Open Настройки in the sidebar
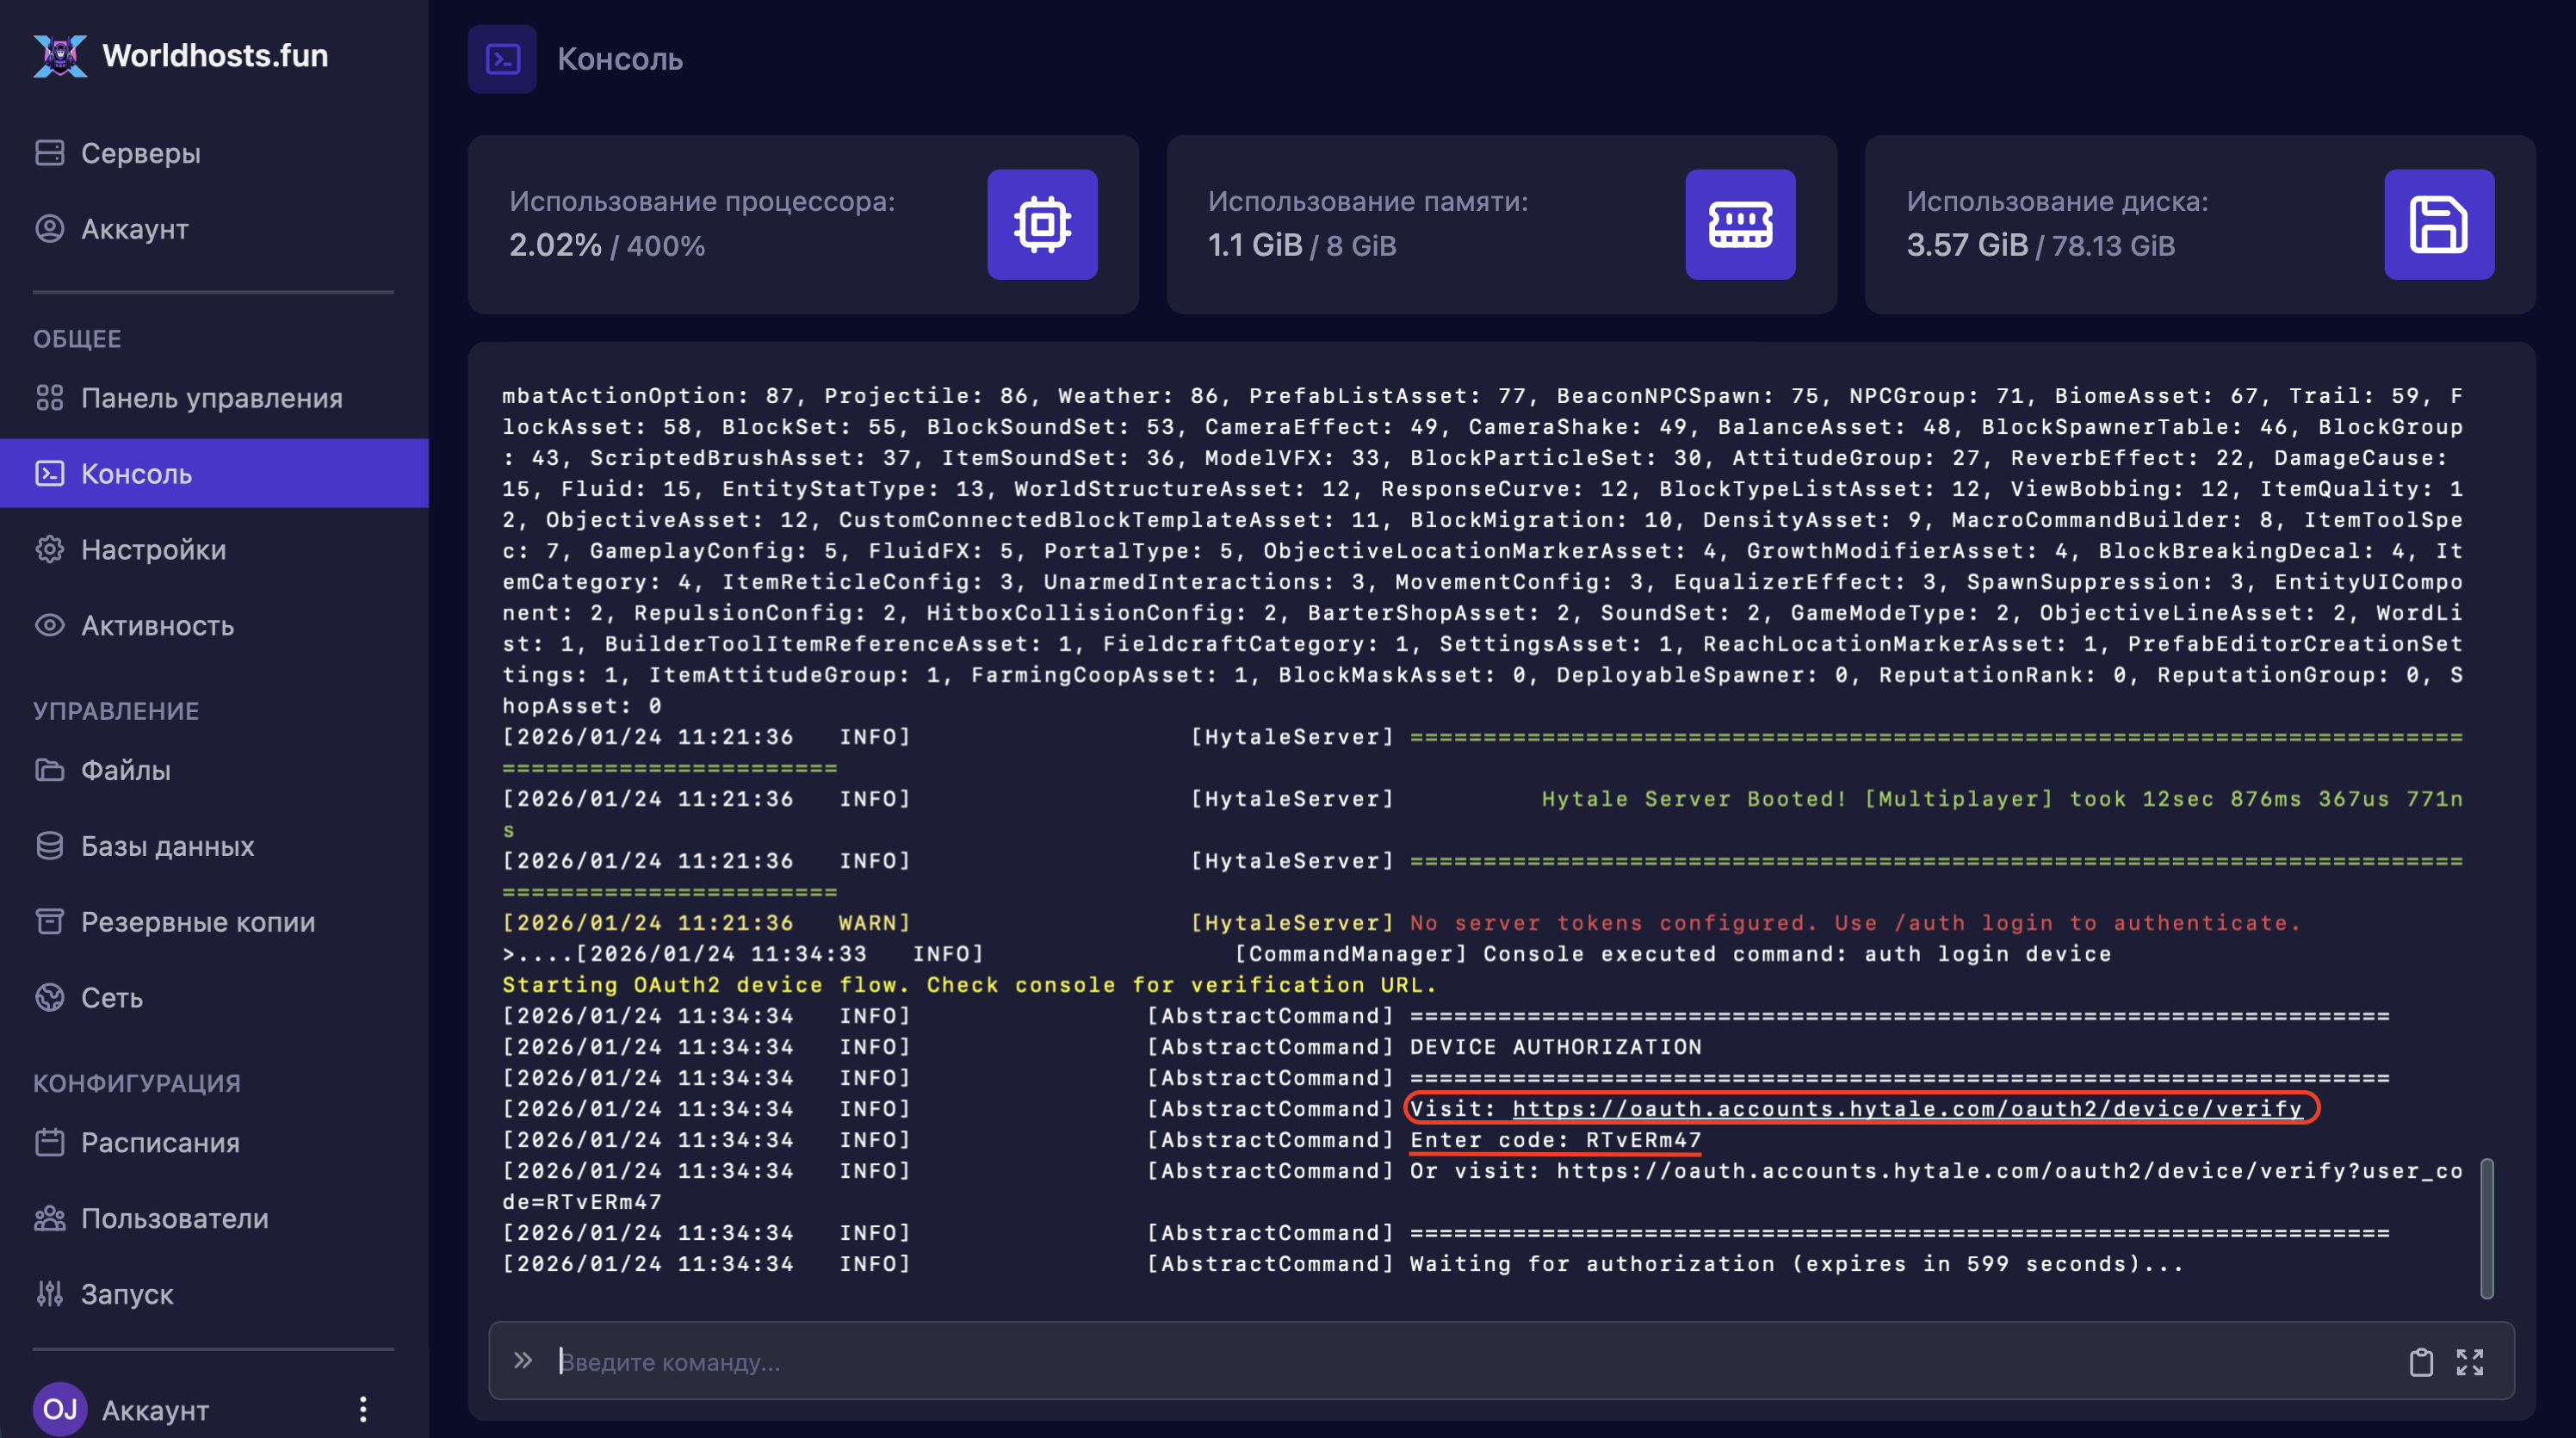This screenshot has height=1438, width=2576. (153, 550)
